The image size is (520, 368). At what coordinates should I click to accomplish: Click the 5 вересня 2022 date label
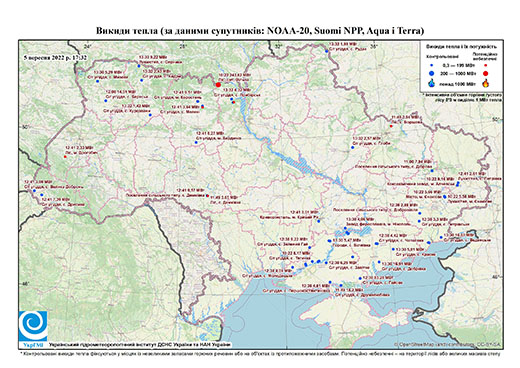coord(55,57)
